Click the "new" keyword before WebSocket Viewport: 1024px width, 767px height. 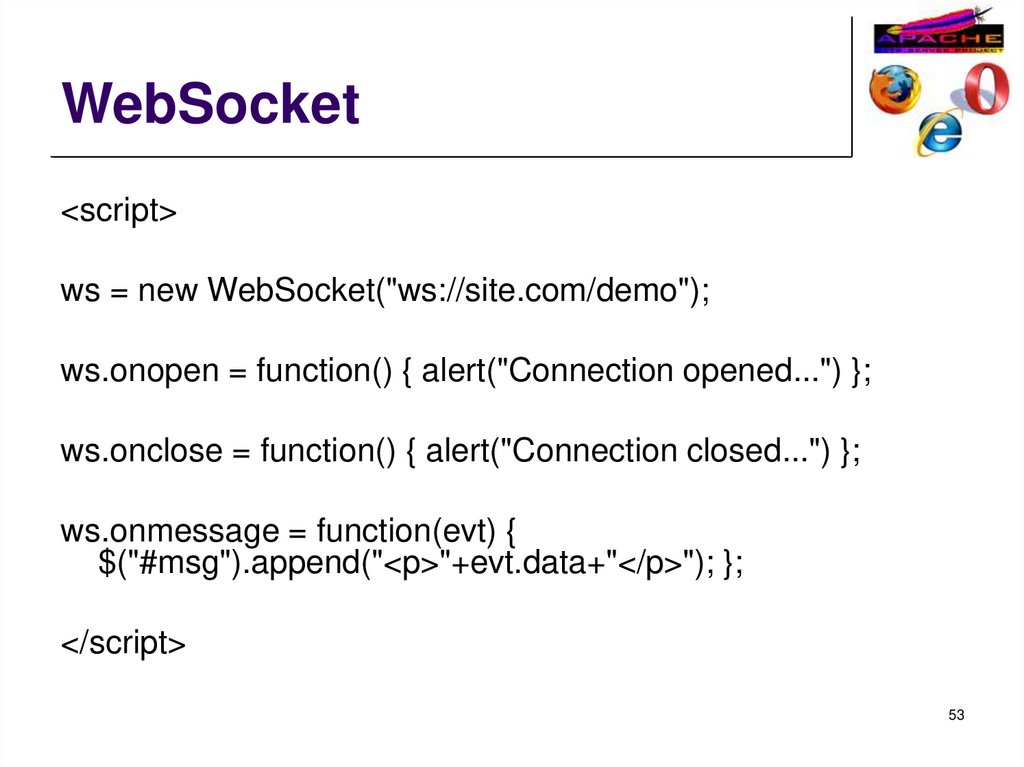pos(168,291)
